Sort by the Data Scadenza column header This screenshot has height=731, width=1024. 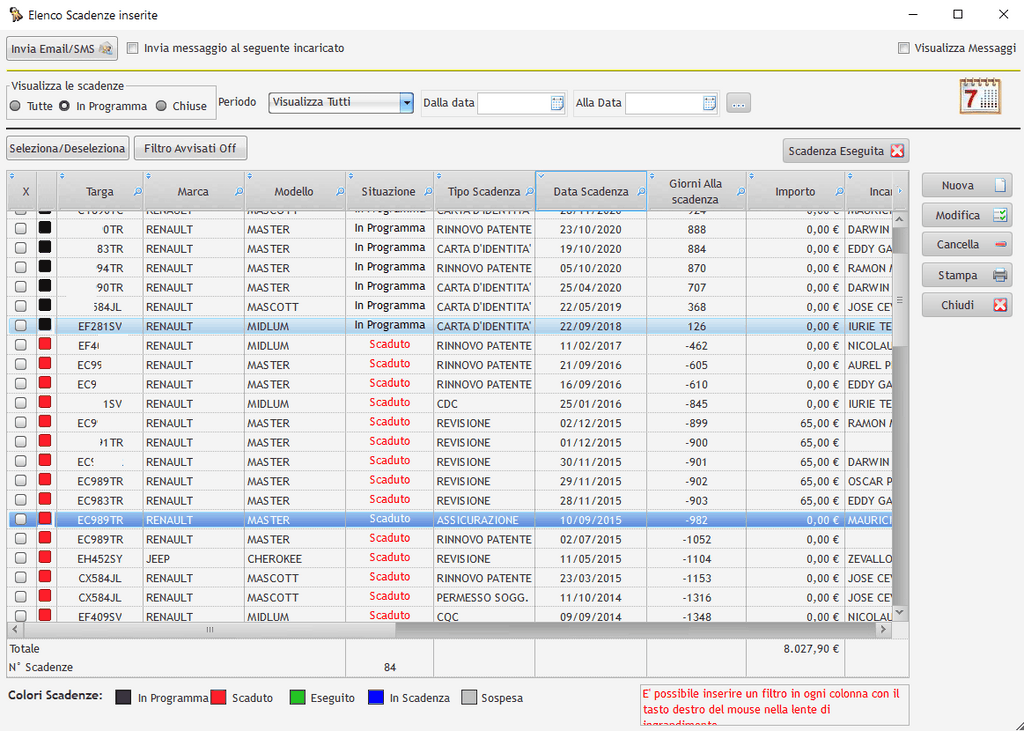pos(590,192)
